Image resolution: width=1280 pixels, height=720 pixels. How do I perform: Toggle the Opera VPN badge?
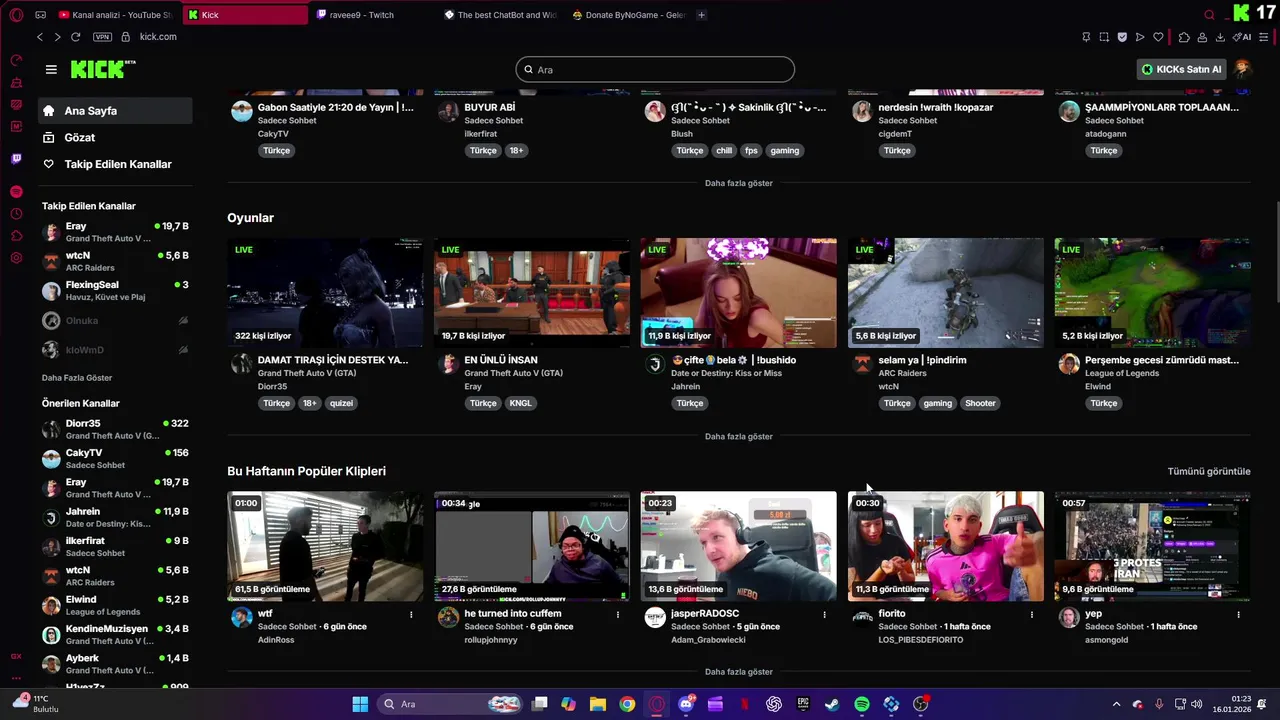pyautogui.click(x=102, y=37)
